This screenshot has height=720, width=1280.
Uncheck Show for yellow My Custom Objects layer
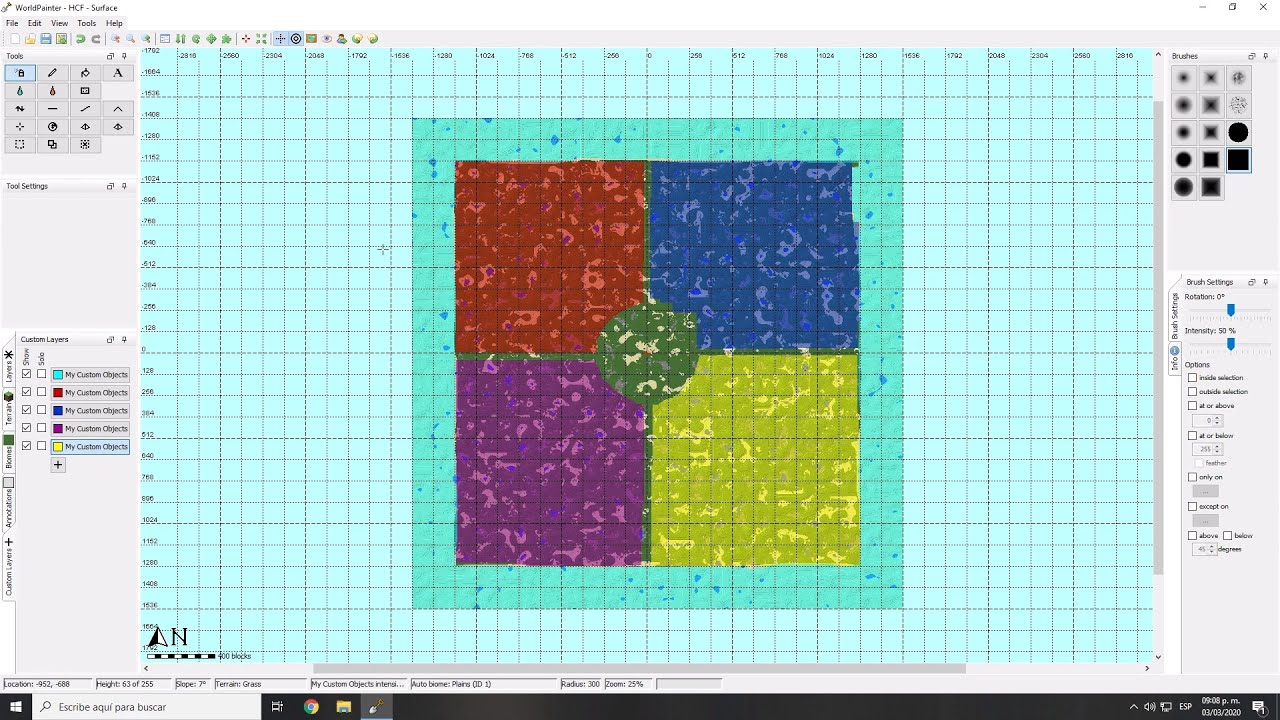coord(27,446)
